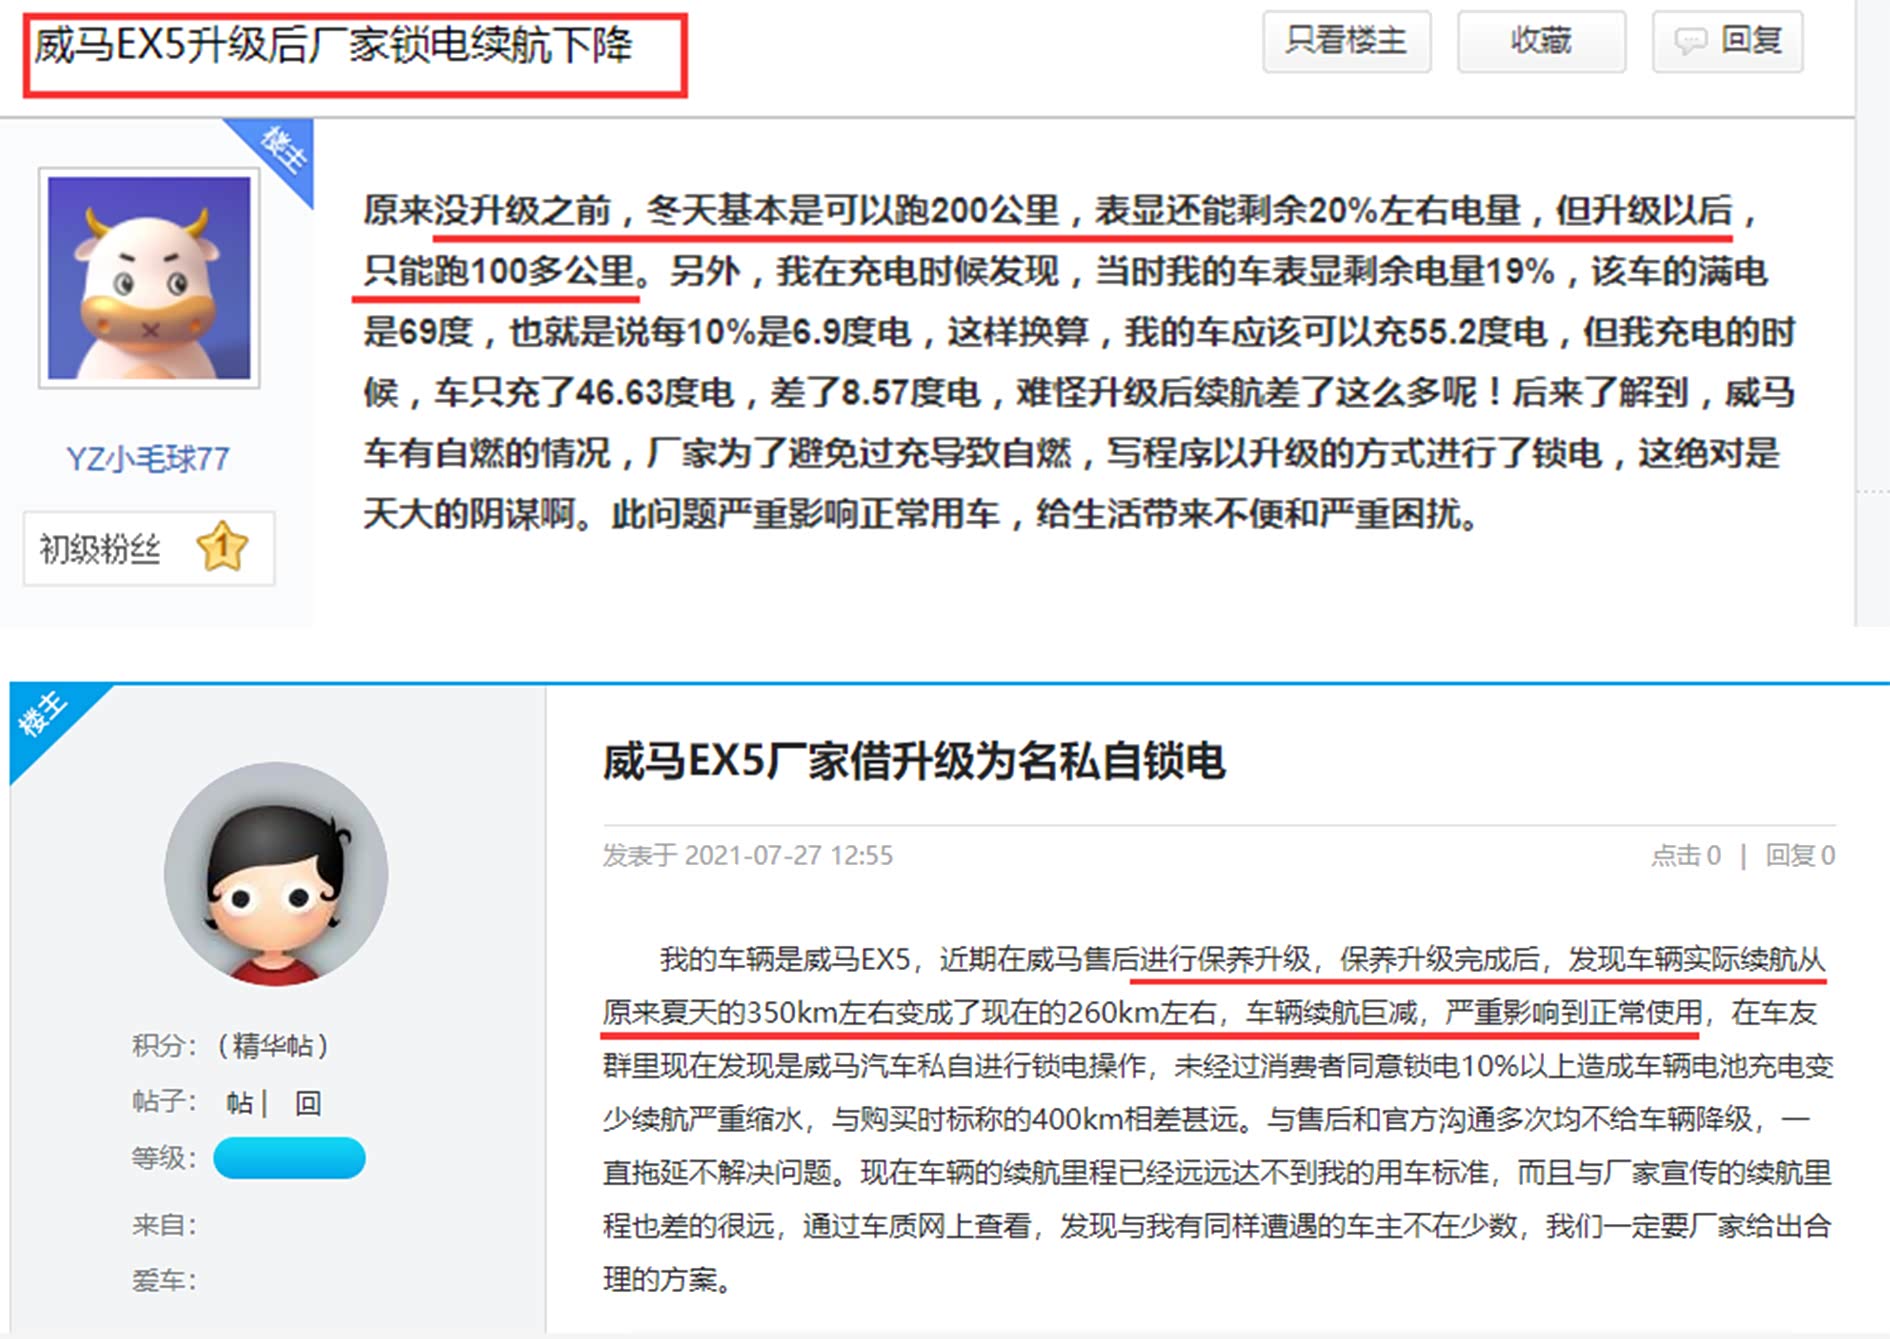Click the 回复 button with speech bubble

point(1727,42)
